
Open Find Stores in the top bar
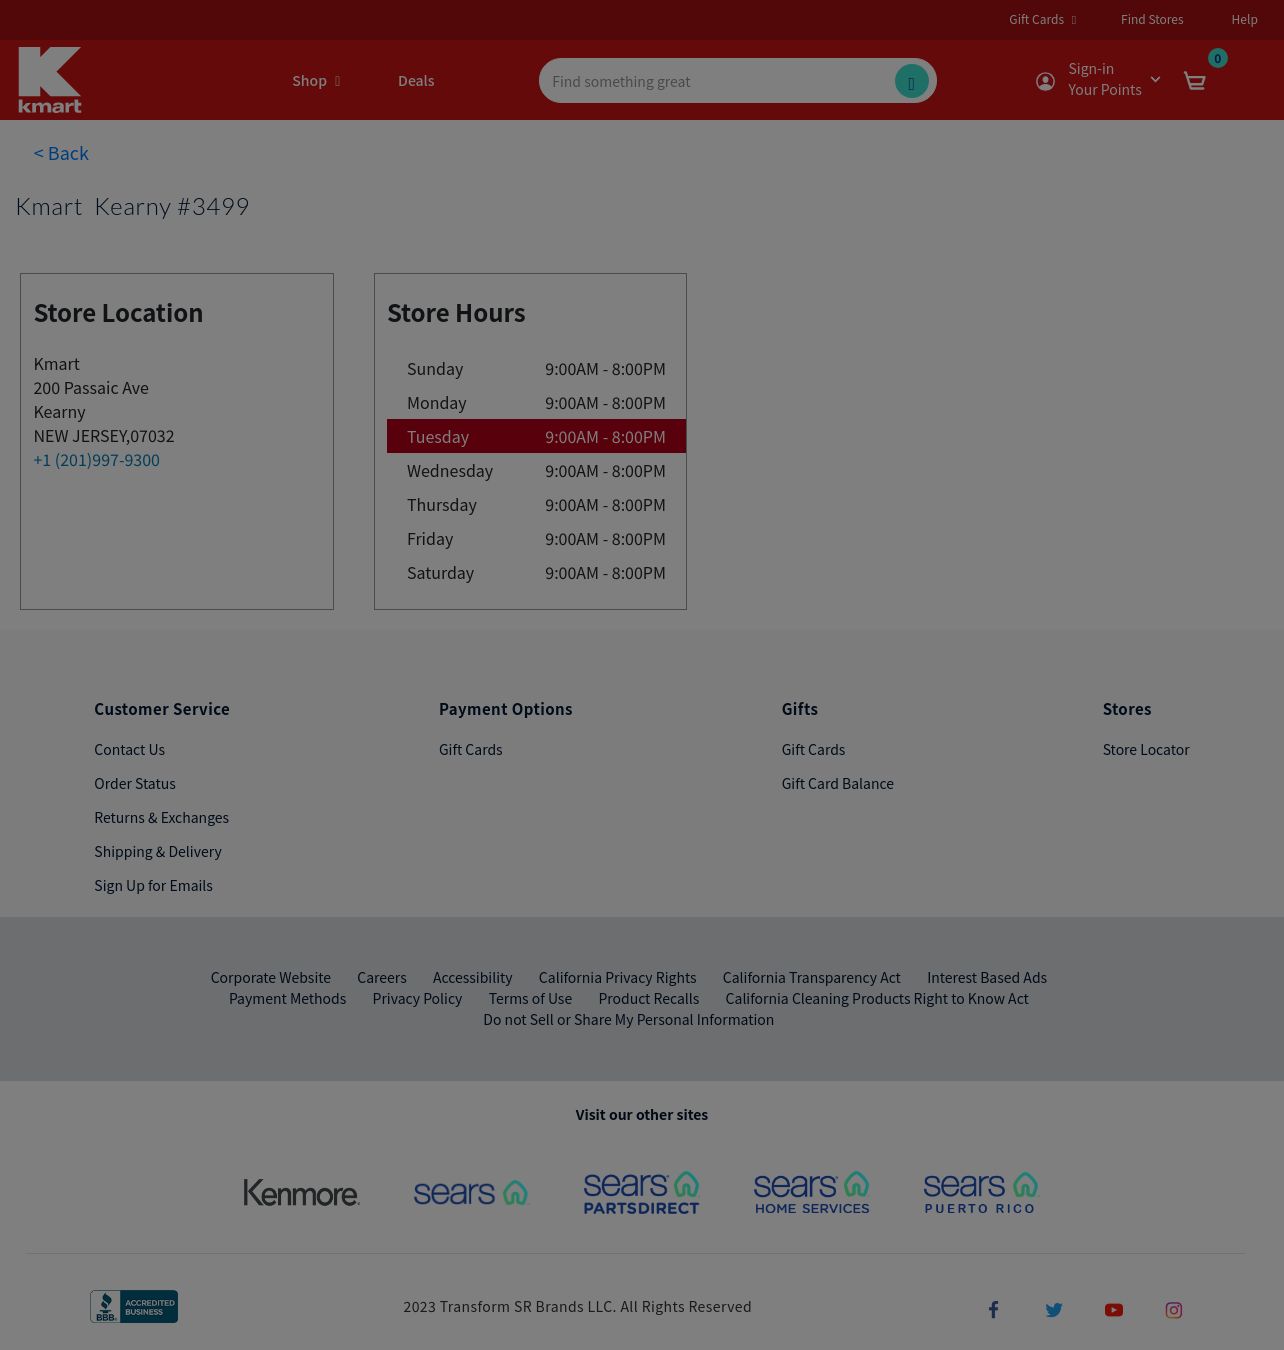(x=1152, y=19)
